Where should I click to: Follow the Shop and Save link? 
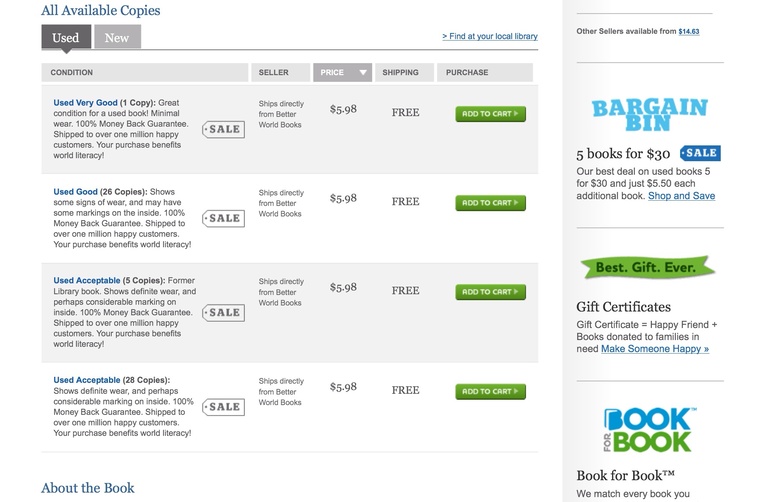point(681,196)
